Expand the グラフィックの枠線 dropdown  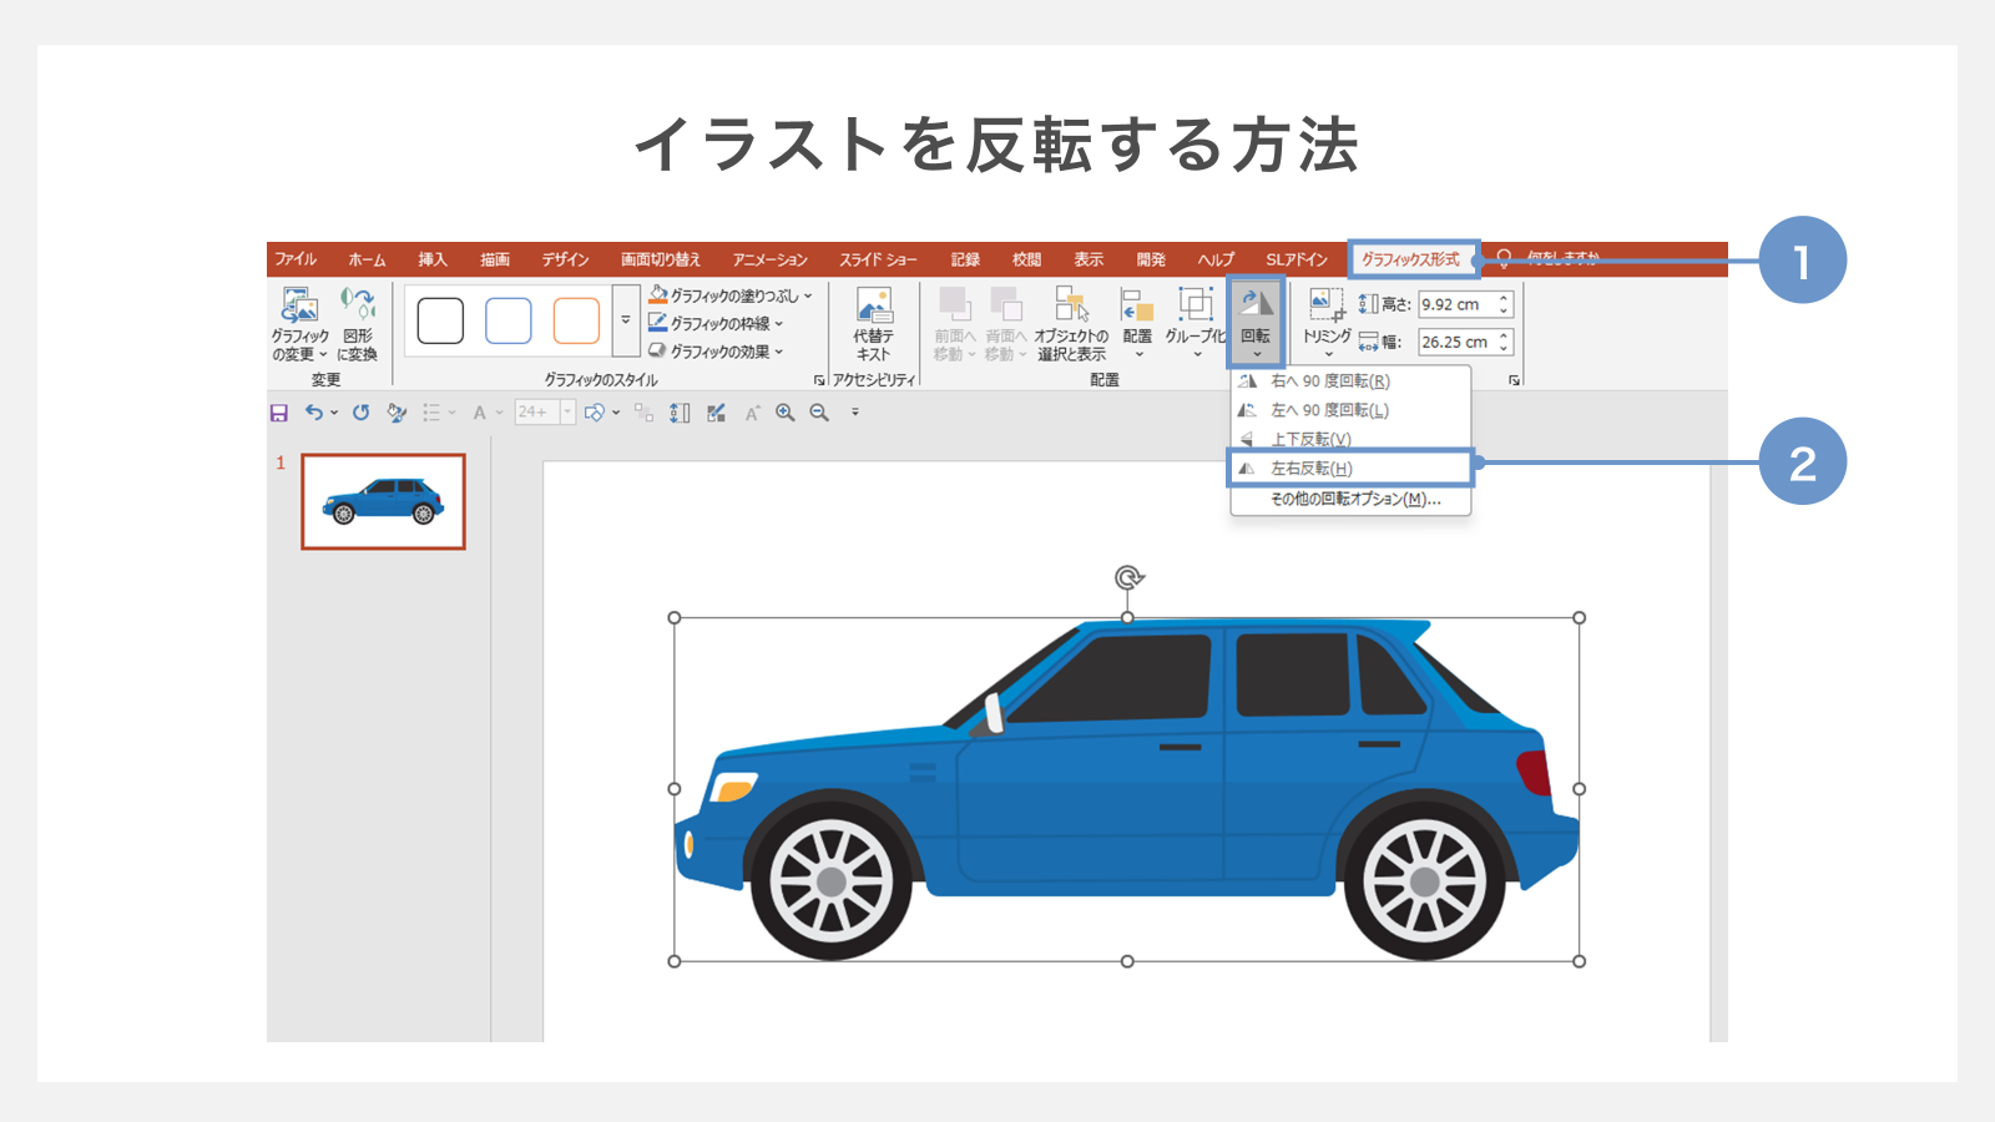778,324
